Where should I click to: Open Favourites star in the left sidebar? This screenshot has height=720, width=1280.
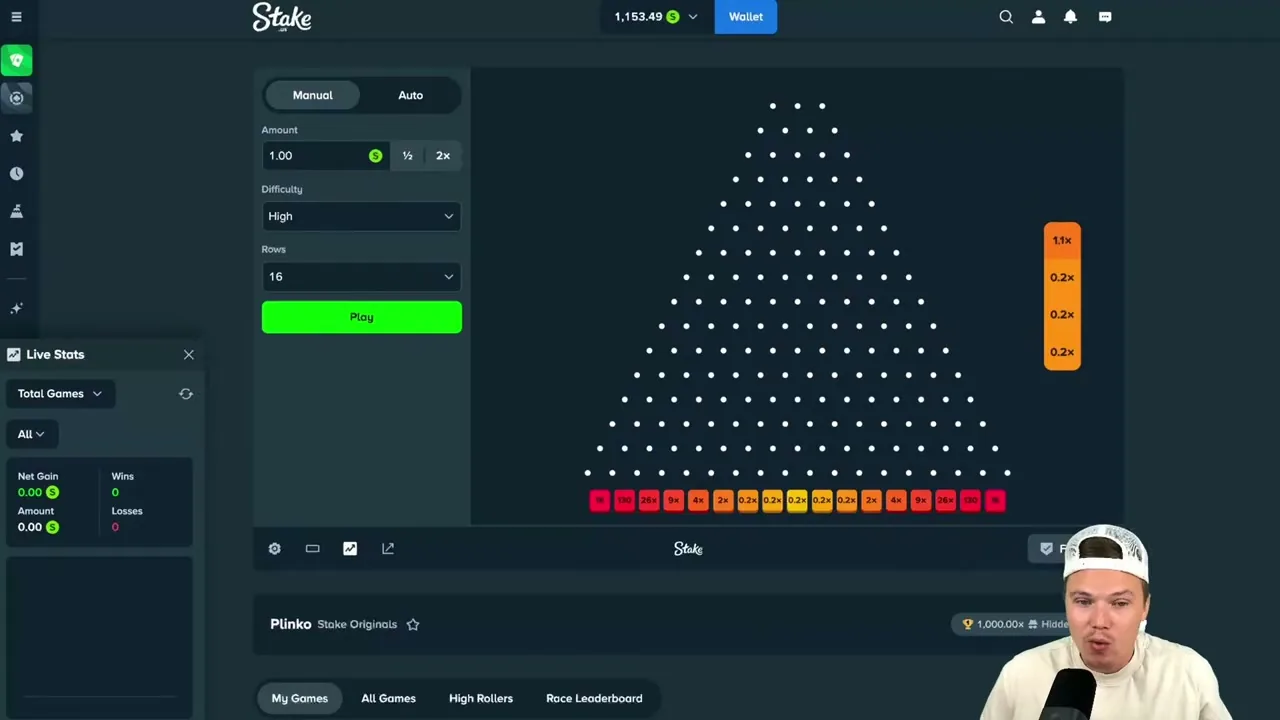click(16, 136)
